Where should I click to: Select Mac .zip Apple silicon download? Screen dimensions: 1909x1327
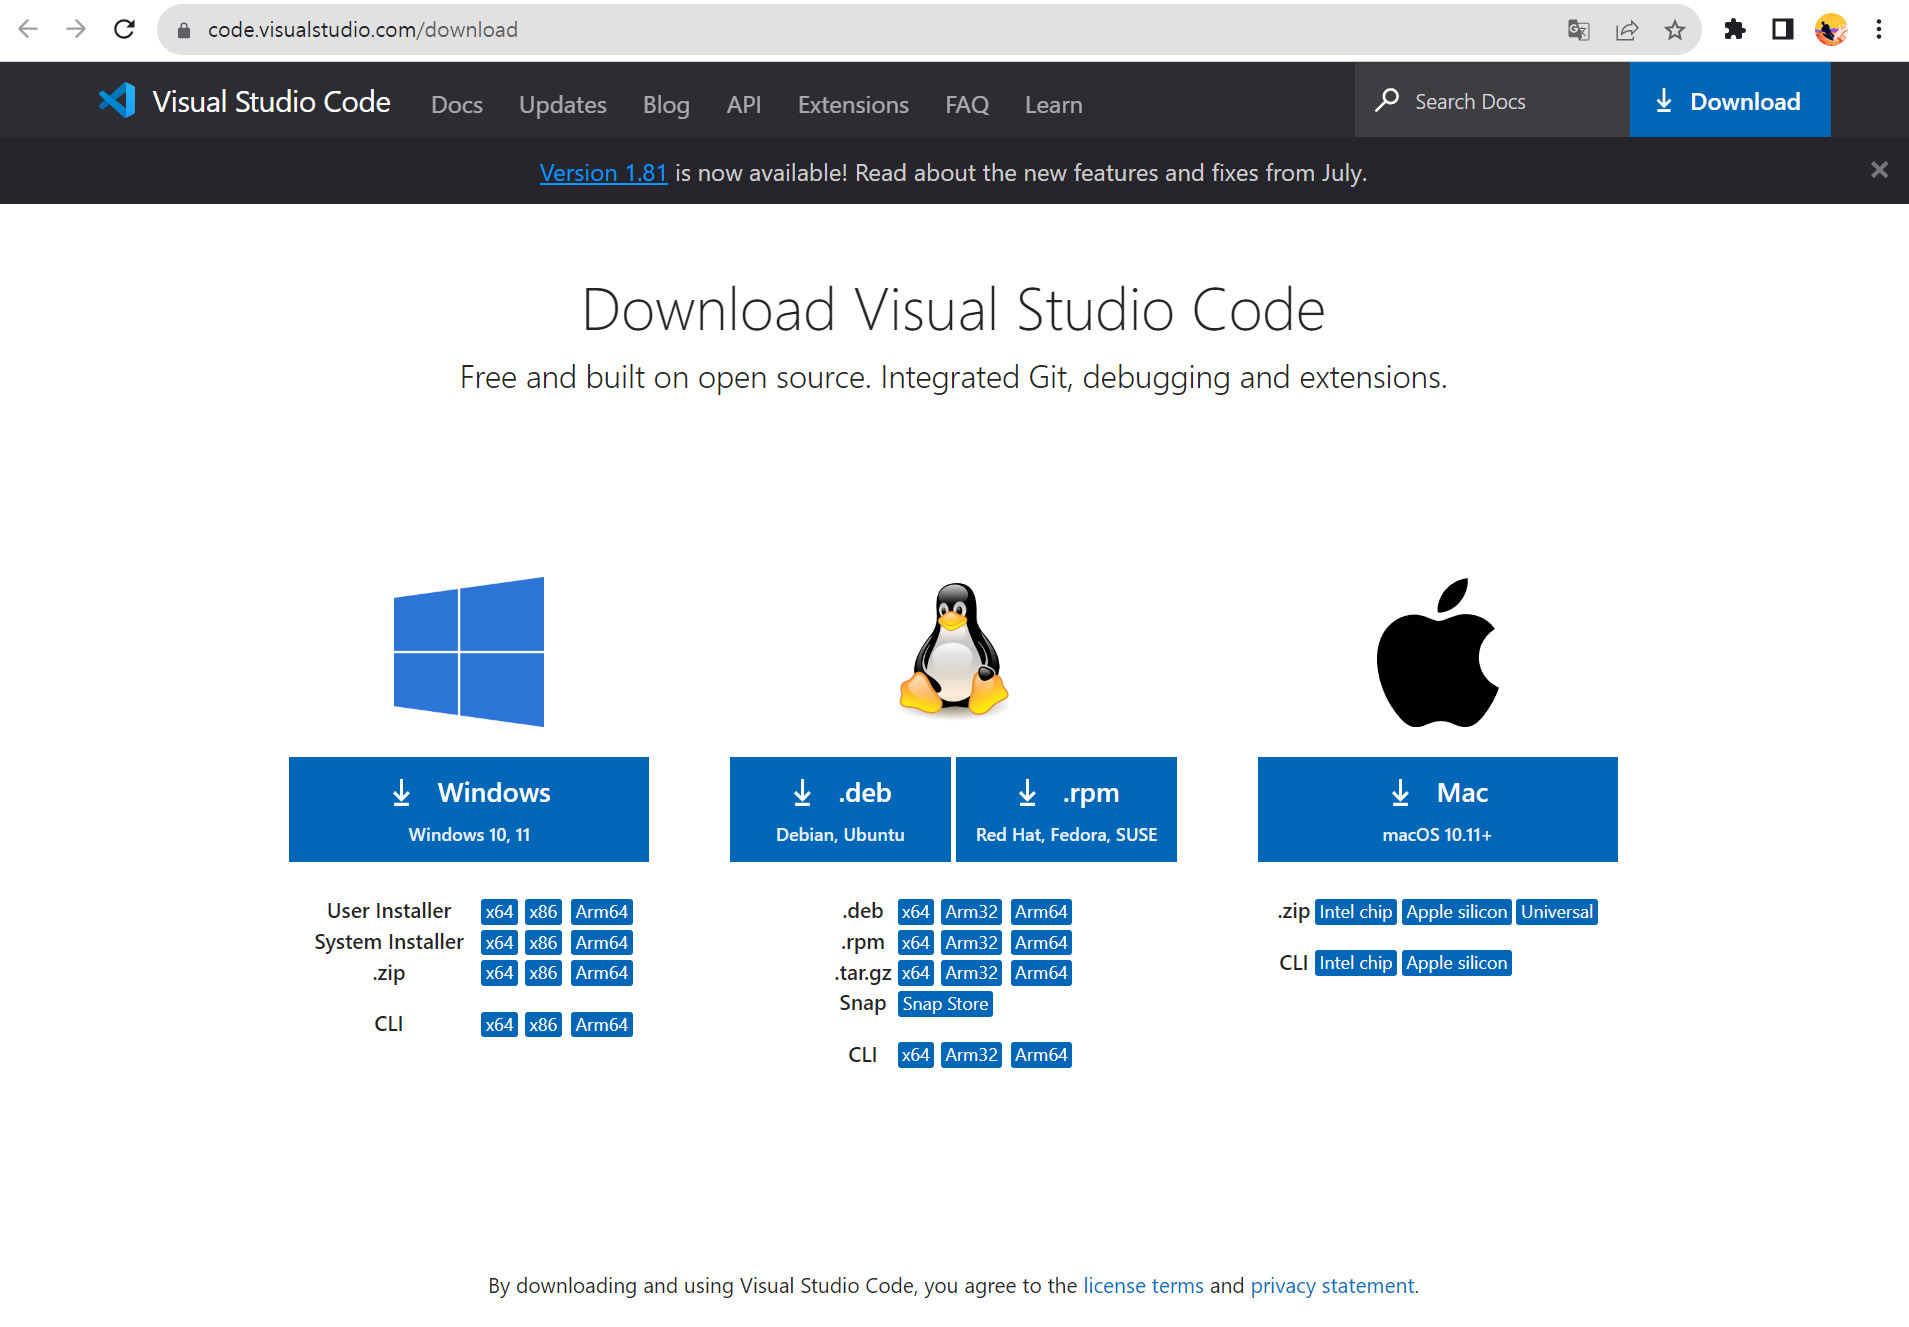tap(1456, 912)
